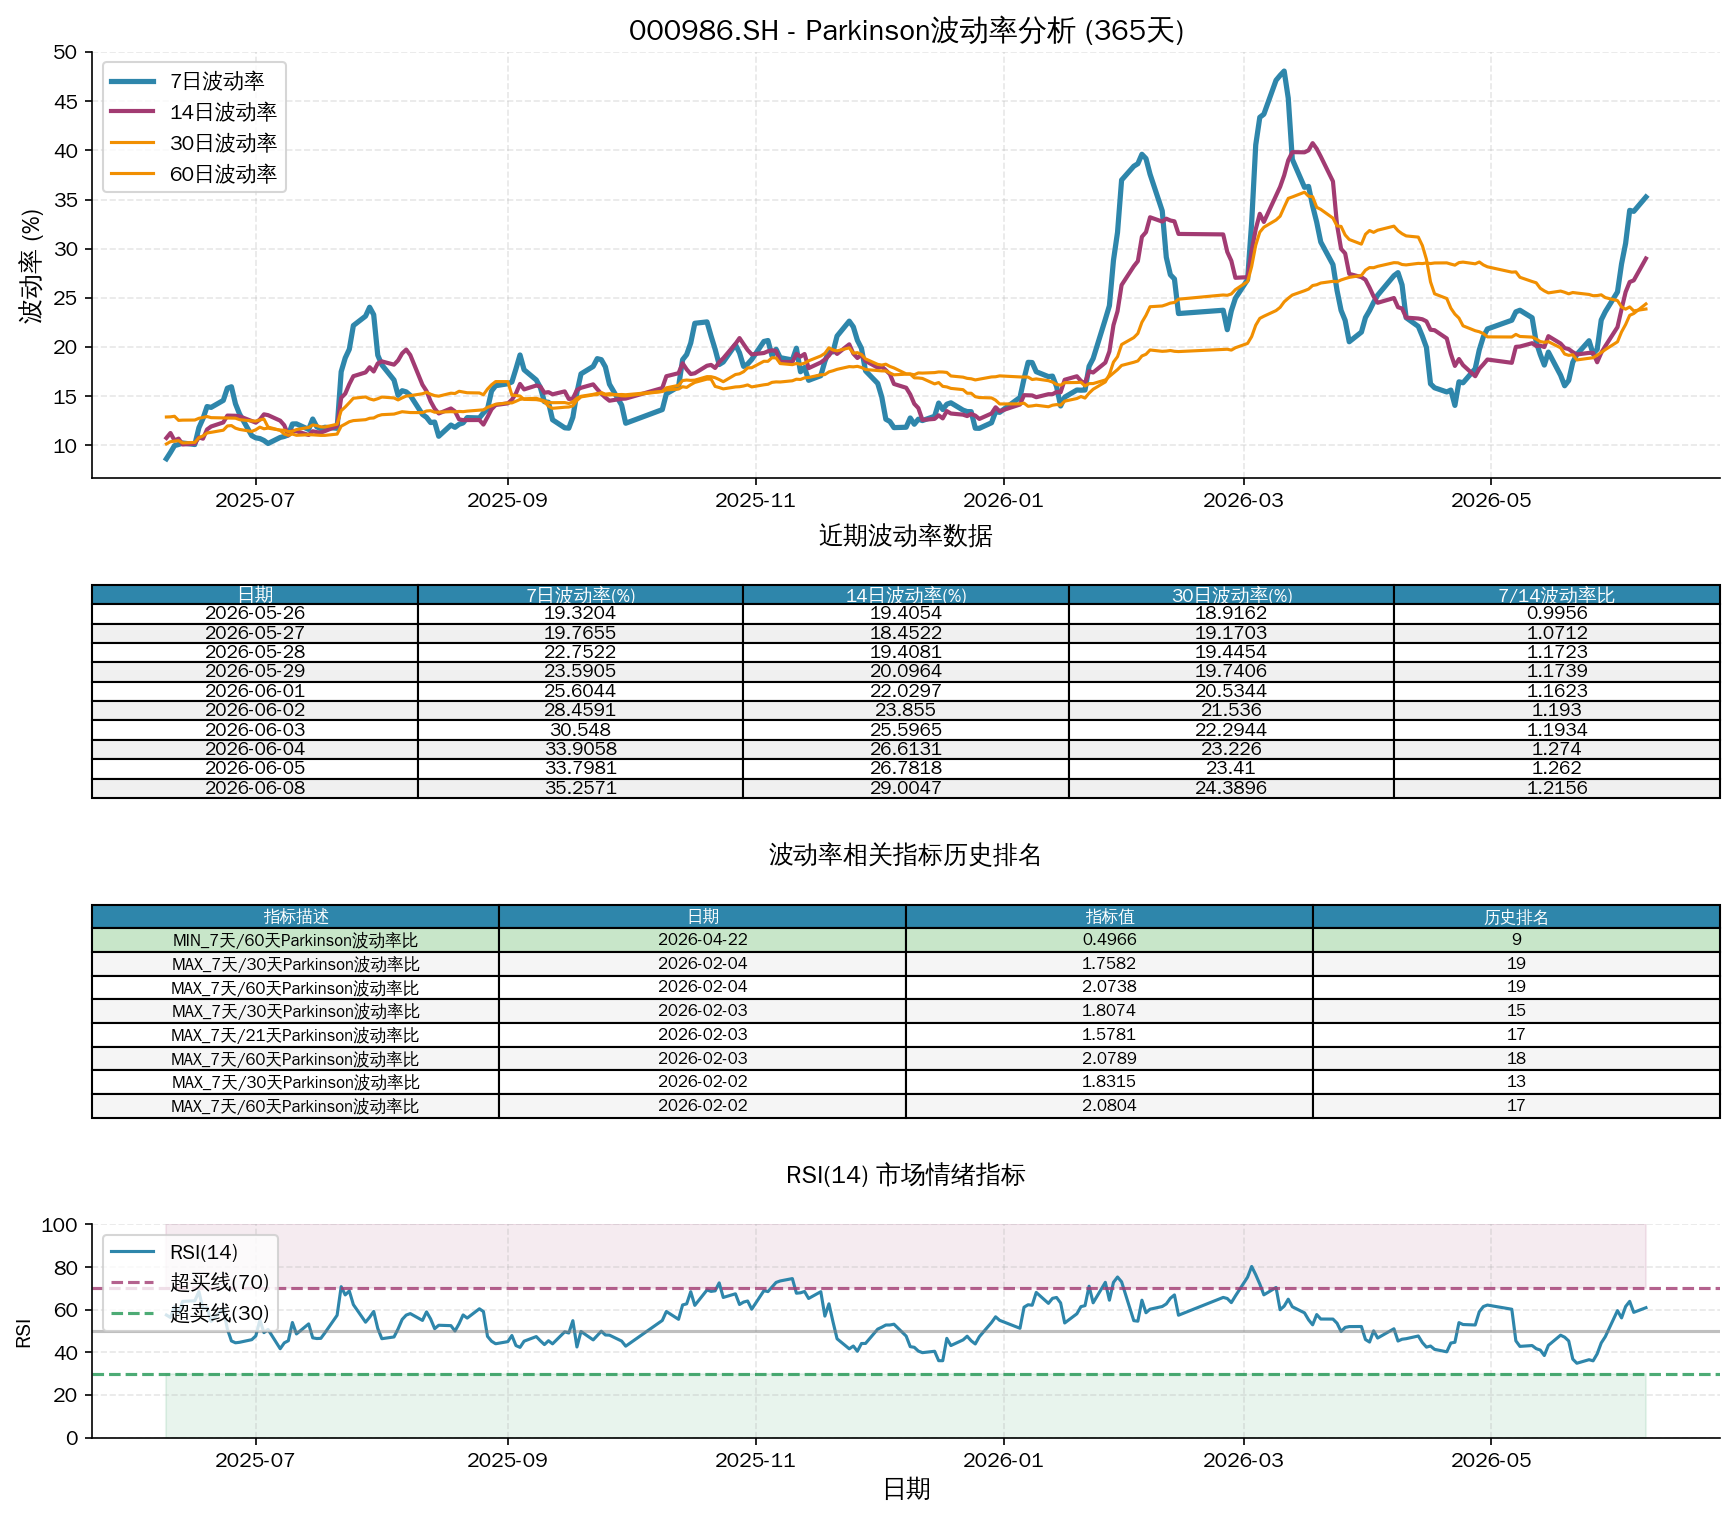Click the 2026-03 tick on the volatility chart
This screenshot has width=1734, height=1516.
1243,500
